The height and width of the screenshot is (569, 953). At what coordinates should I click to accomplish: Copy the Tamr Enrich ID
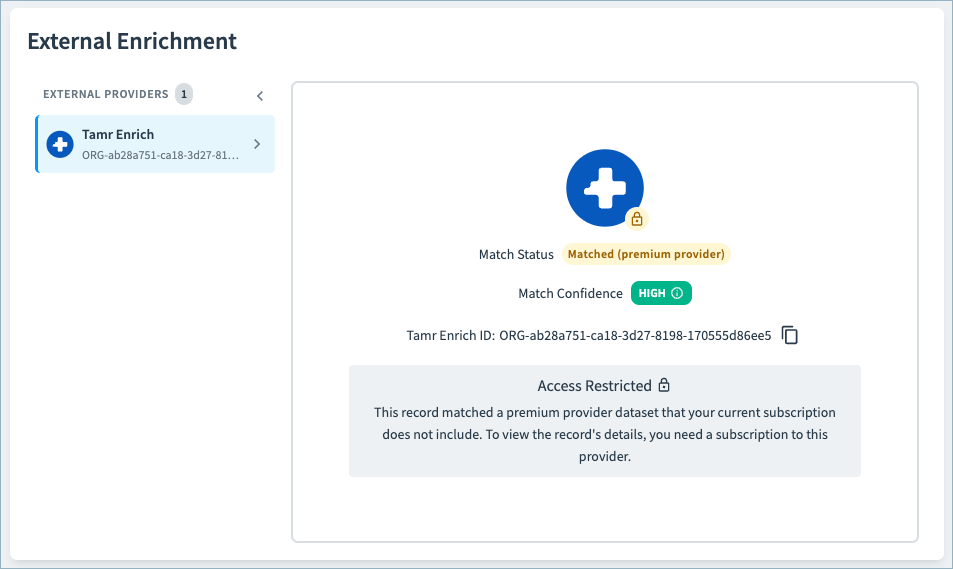790,335
